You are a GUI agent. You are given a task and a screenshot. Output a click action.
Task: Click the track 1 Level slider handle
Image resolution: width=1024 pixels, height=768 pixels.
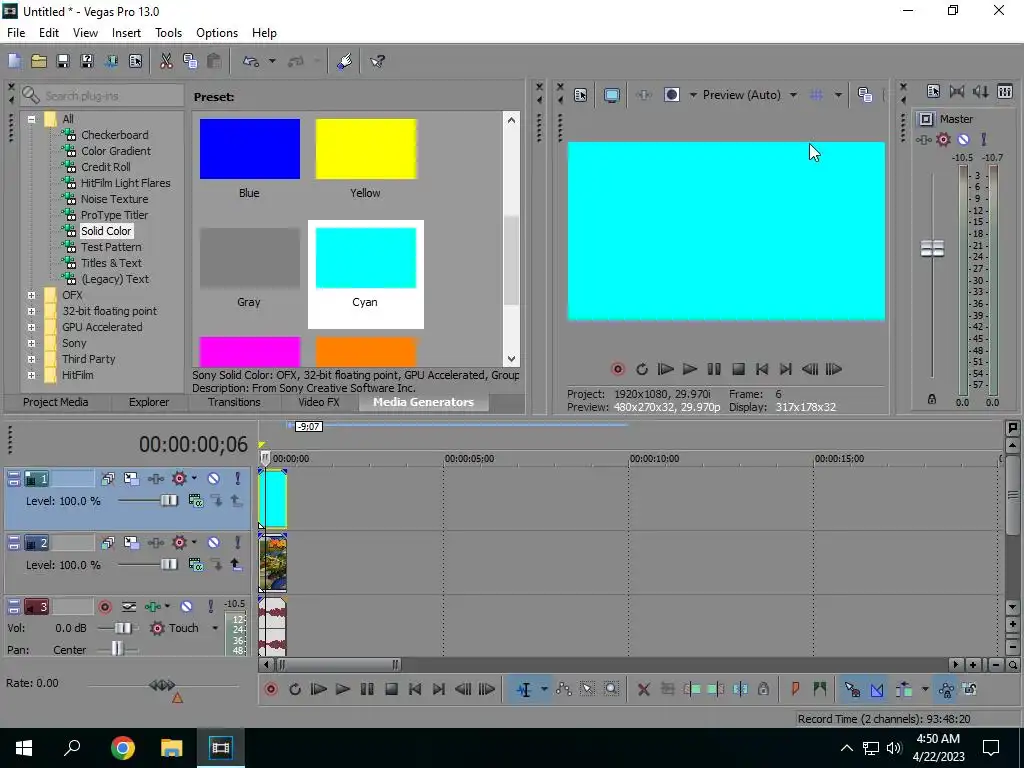169,501
